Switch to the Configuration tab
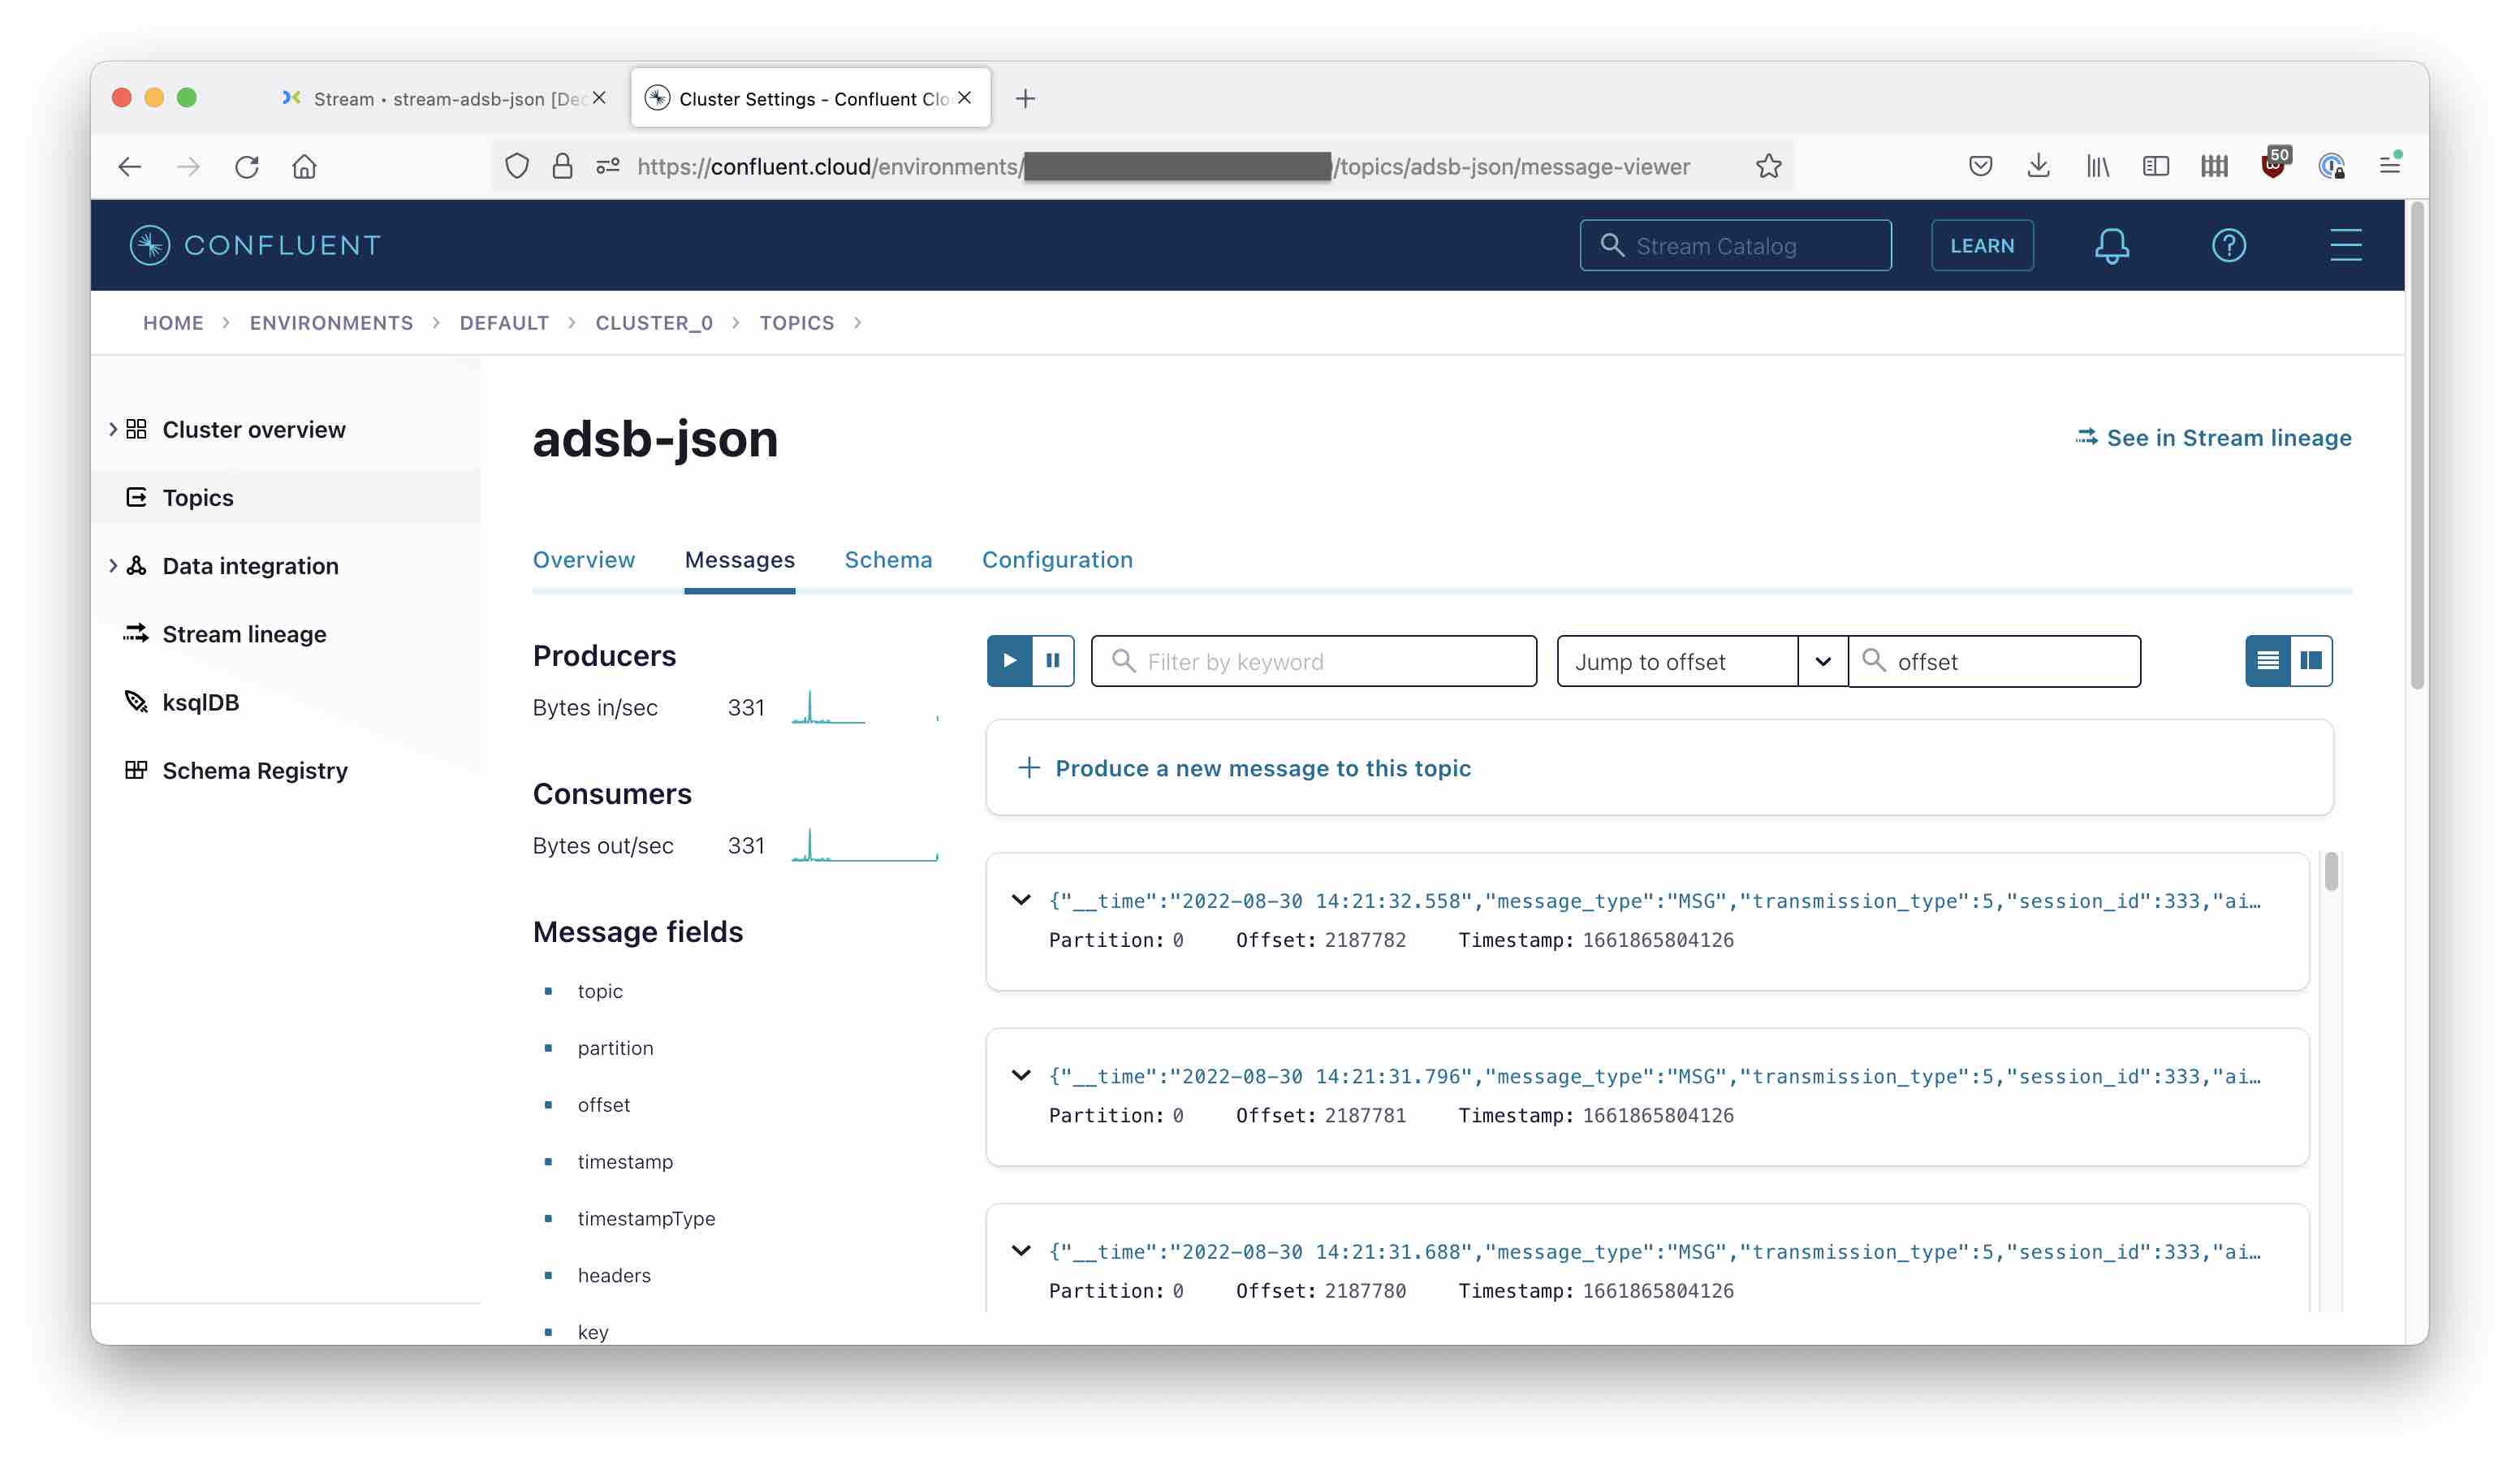Image resolution: width=2520 pixels, height=1465 pixels. point(1057,560)
